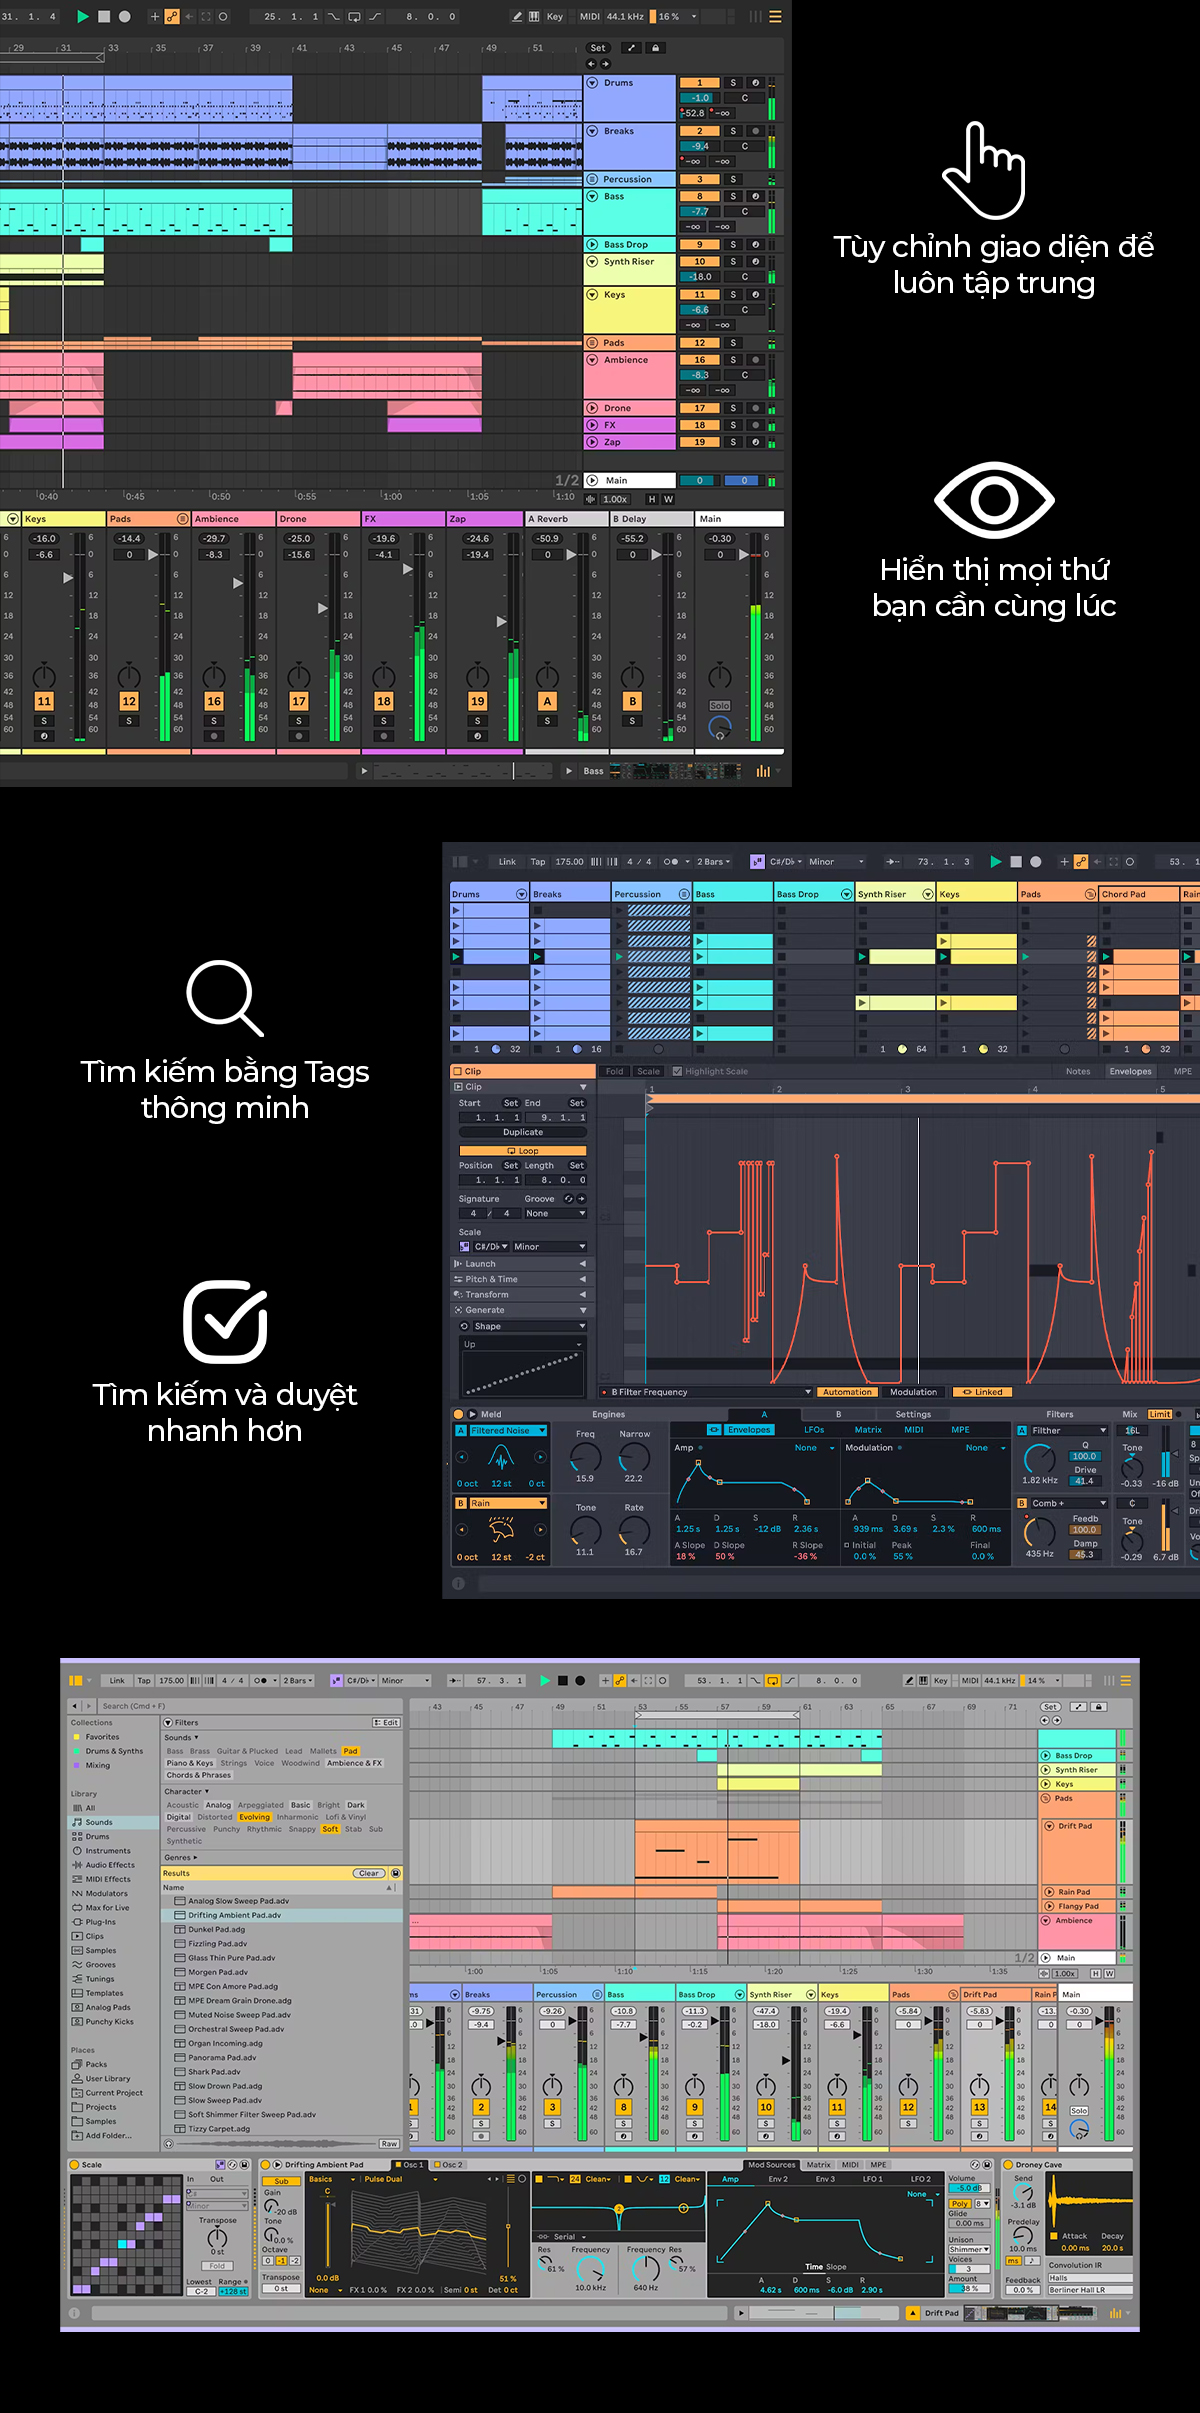The width and height of the screenshot is (1200, 2413).
Task: Toggle computer MIDI keyboard icon, top screenshot
Action: (534, 16)
